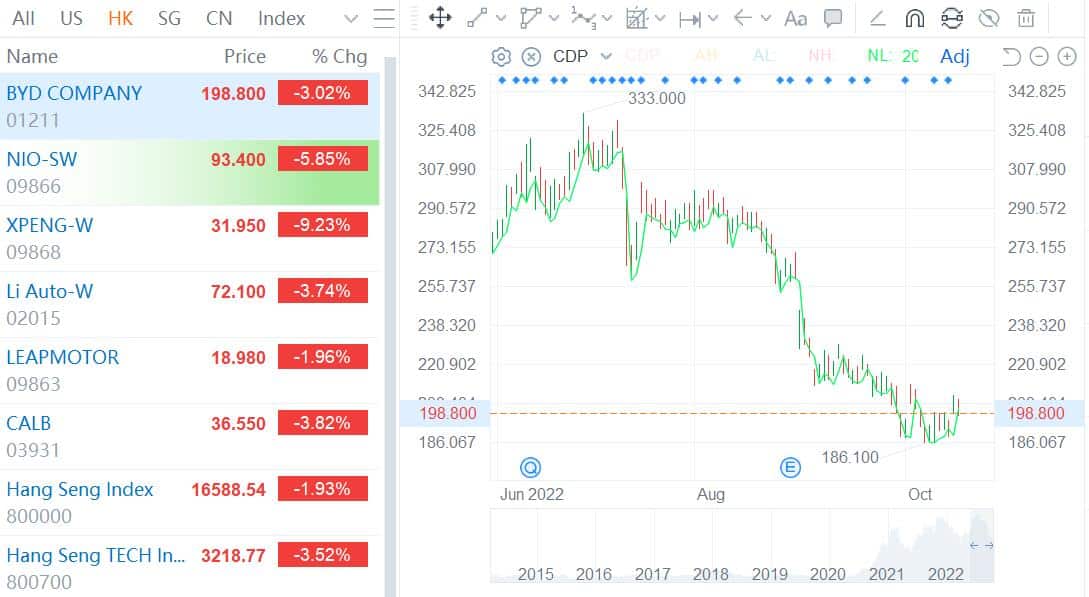Open indicator settings gear icon
This screenshot has width=1089, height=597.
pyautogui.click(x=502, y=57)
